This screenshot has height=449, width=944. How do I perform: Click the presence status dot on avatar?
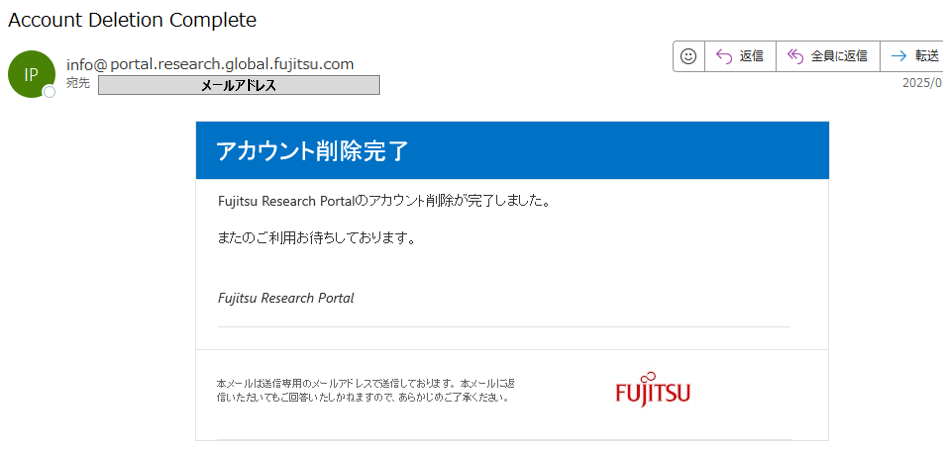49,91
